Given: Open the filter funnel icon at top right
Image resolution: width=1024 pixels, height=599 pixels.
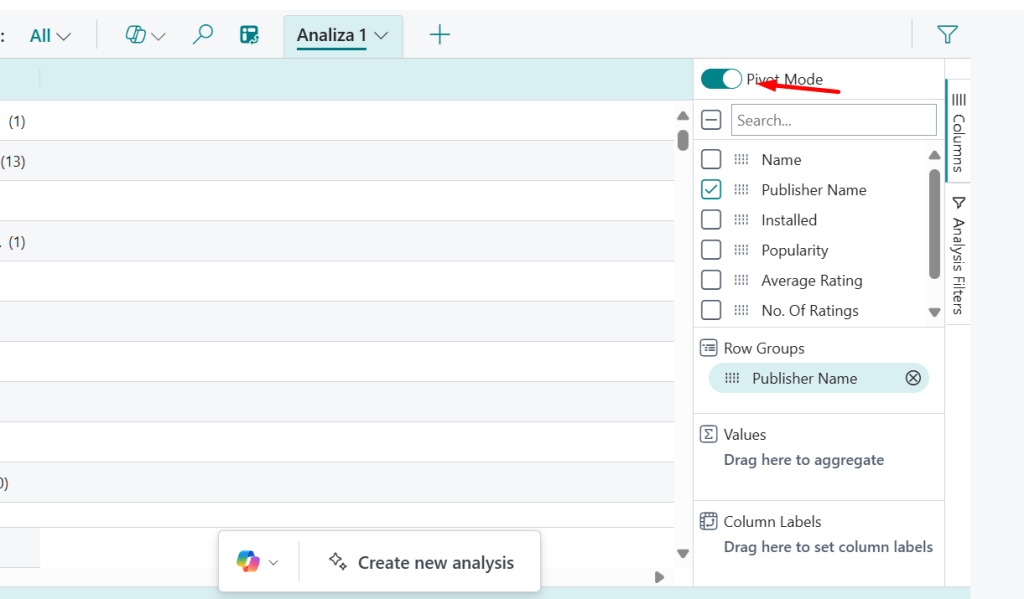Looking at the screenshot, I should (x=947, y=35).
